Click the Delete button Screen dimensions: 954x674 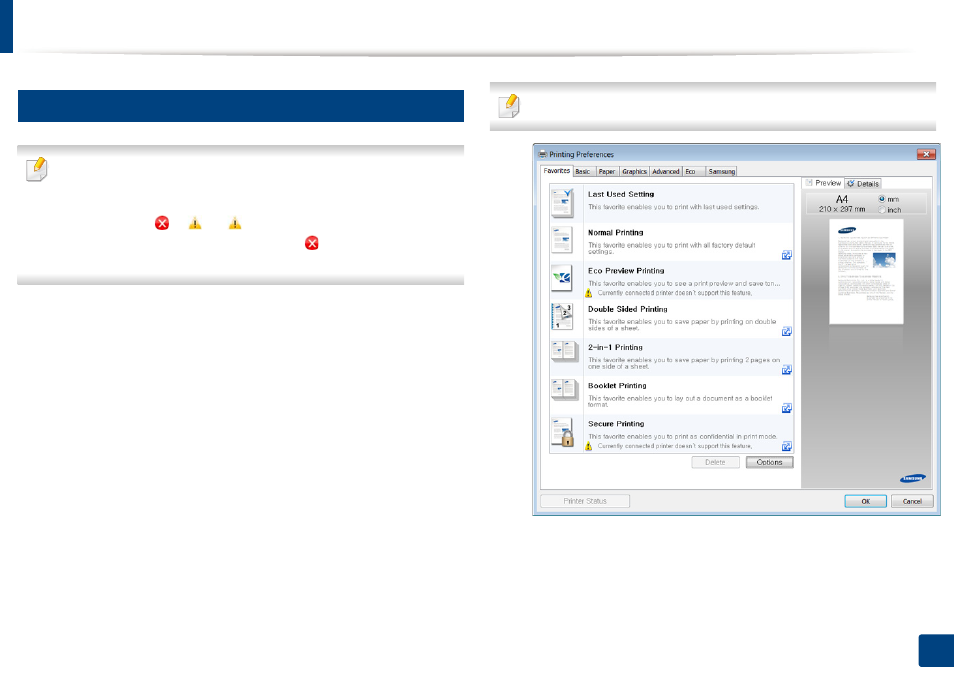click(716, 462)
